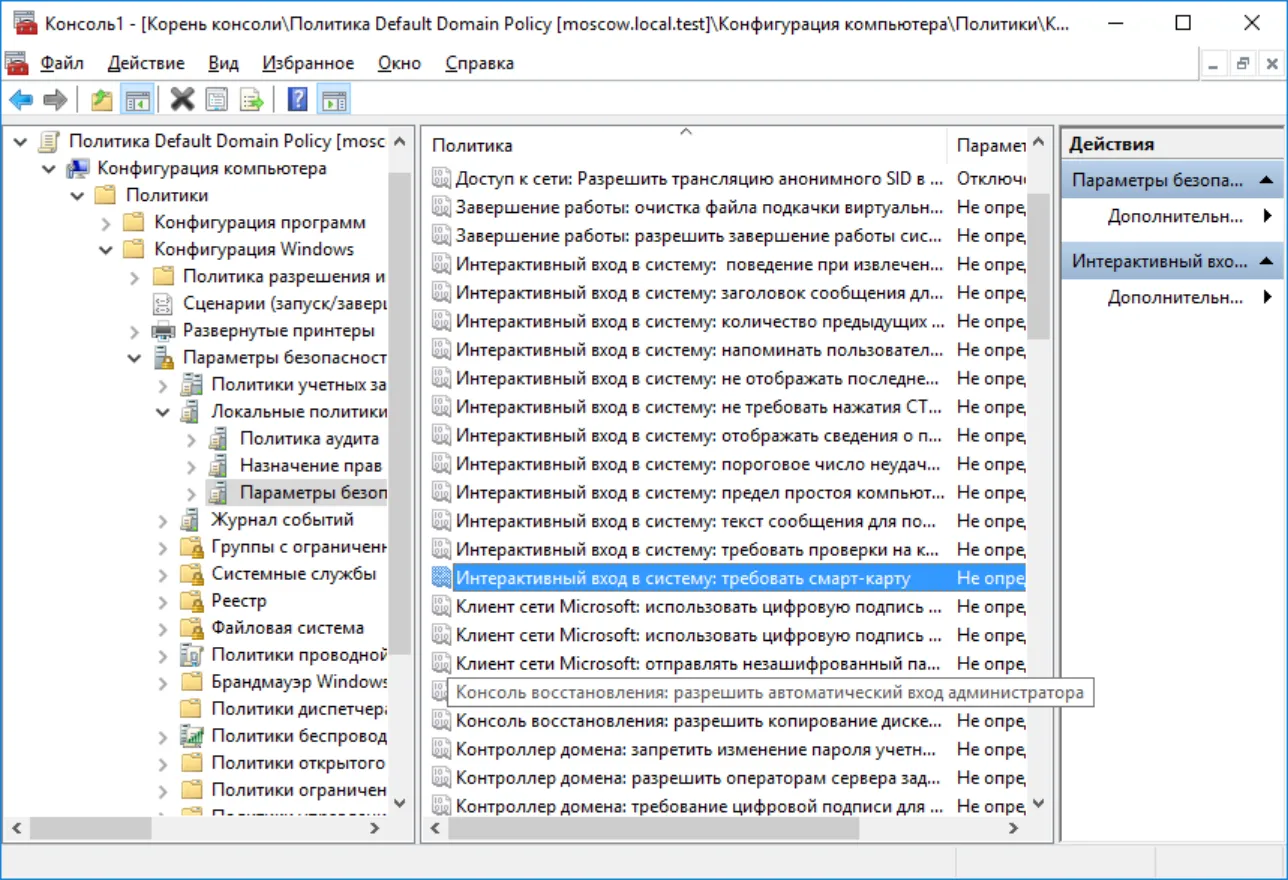Viewport: 1288px width, 880px height.
Task: Select the Завершение работы: очистка файла подкачки policy
Action: [x=699, y=207]
